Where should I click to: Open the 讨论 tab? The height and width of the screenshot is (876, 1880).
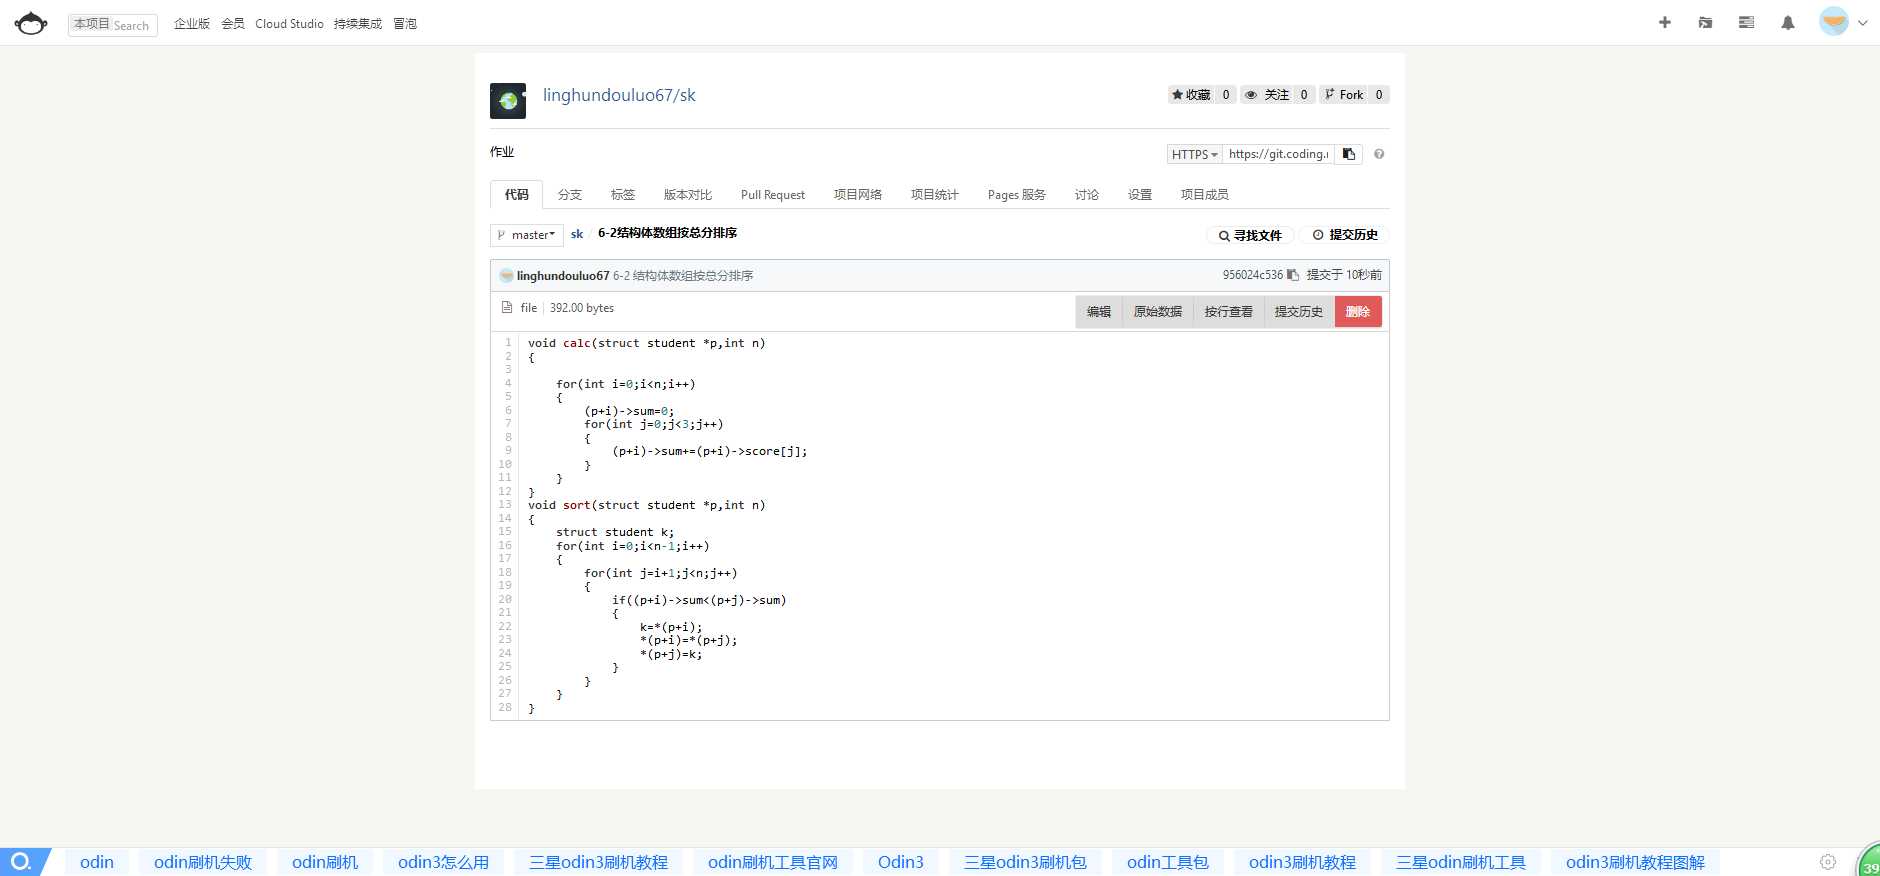coord(1087,195)
